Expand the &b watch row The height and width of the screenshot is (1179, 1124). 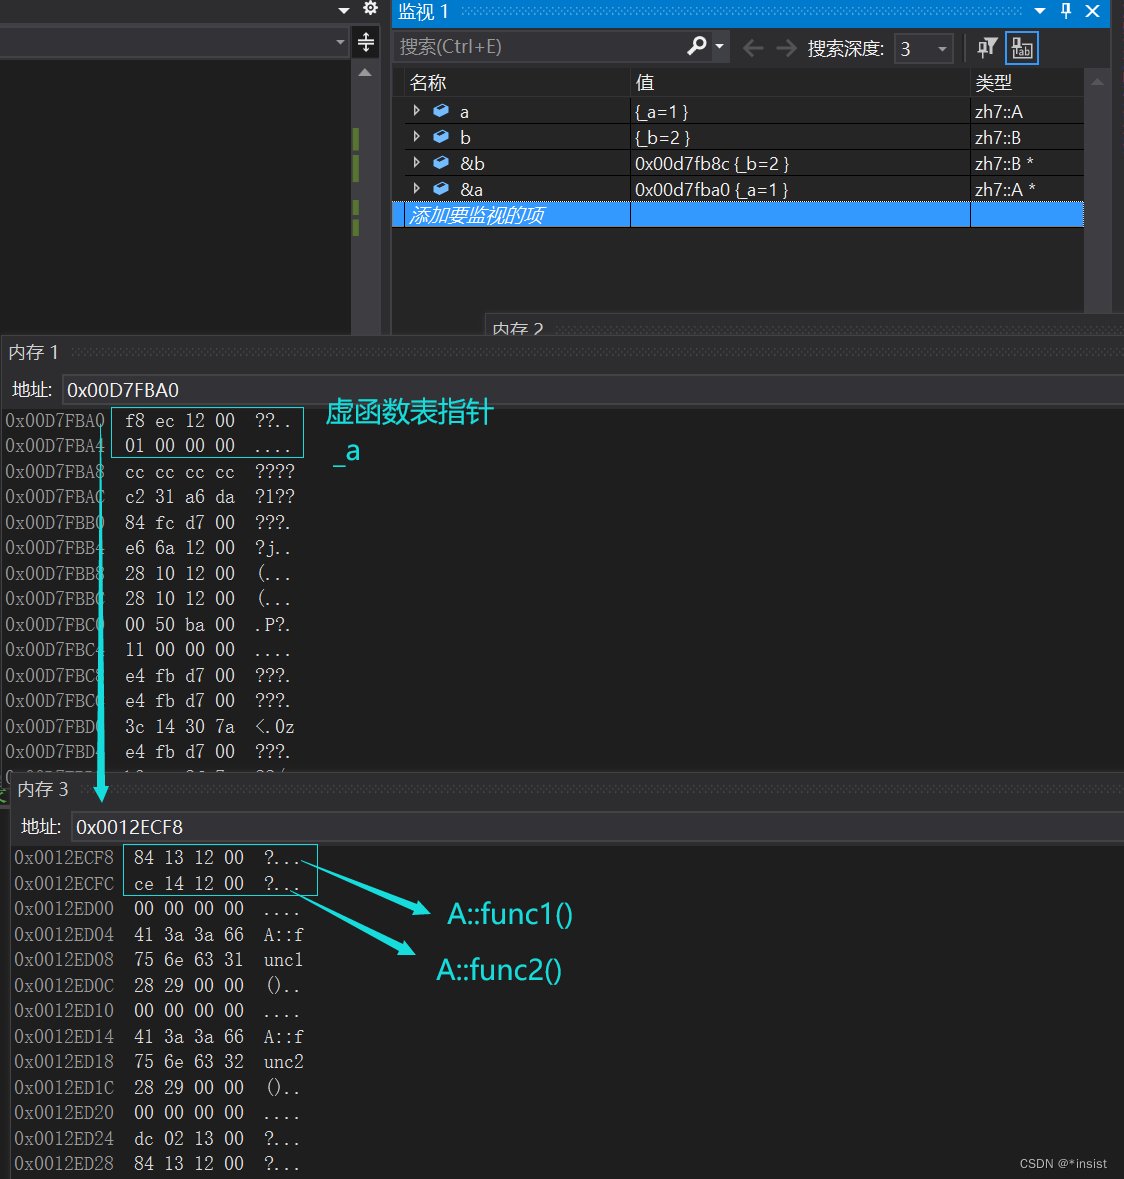417,162
